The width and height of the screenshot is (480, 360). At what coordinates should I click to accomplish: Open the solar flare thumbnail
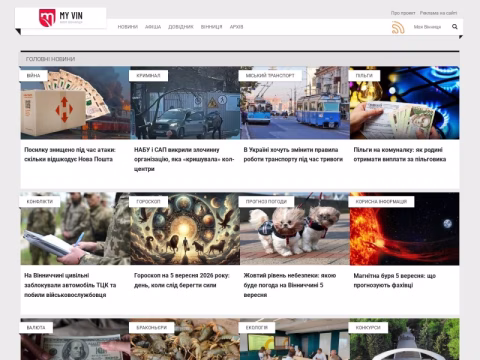coord(404,229)
